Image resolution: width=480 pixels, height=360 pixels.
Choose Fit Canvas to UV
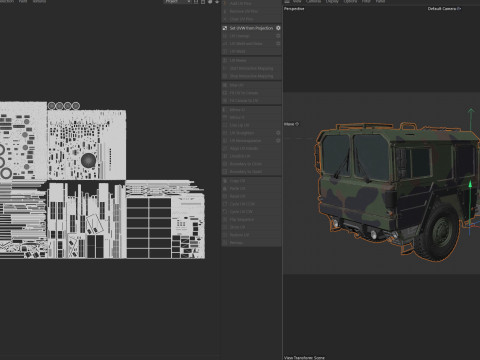252,100
